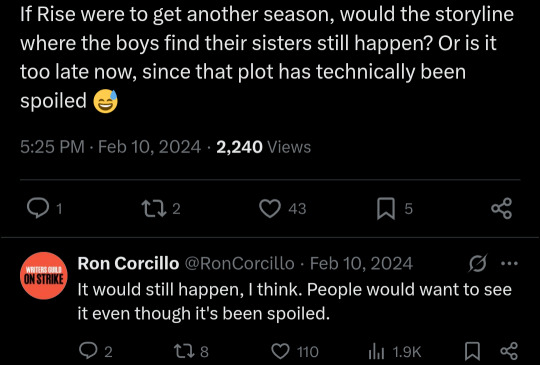This screenshot has height=365, width=540.
Task: Share Ron Corcillo's reply
Action: (509, 351)
